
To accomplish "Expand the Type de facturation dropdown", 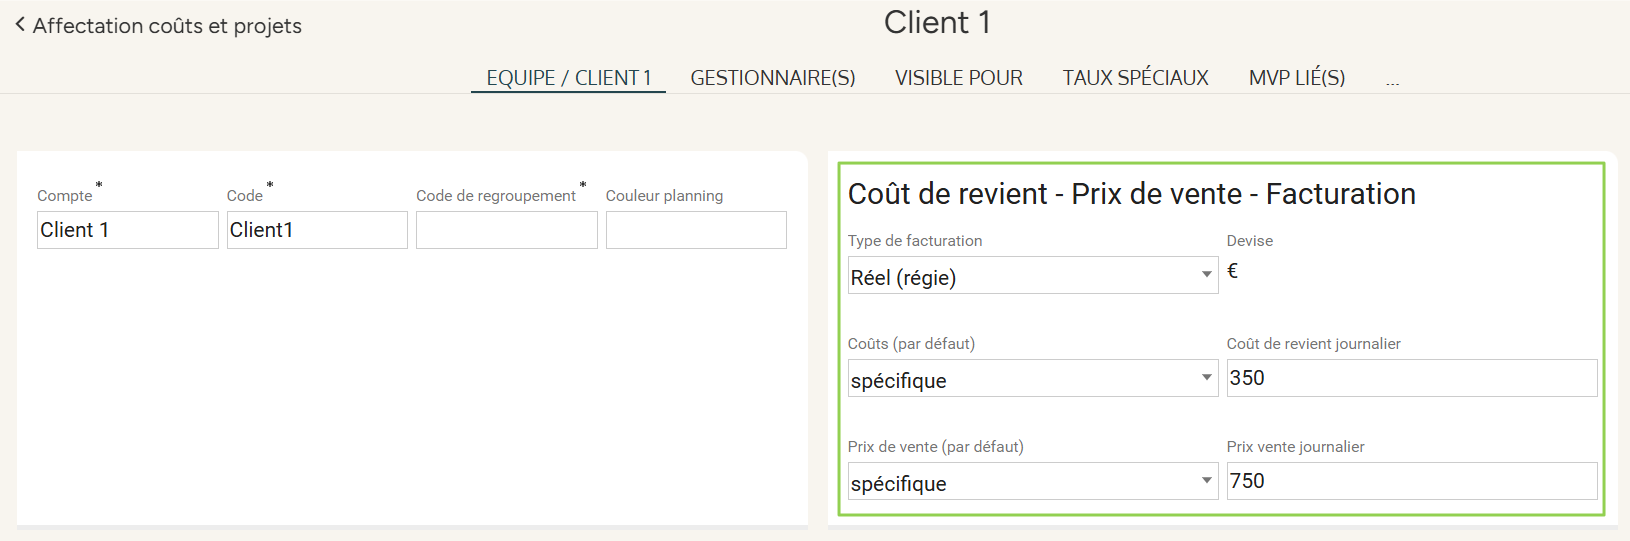I will click(1032, 276).
